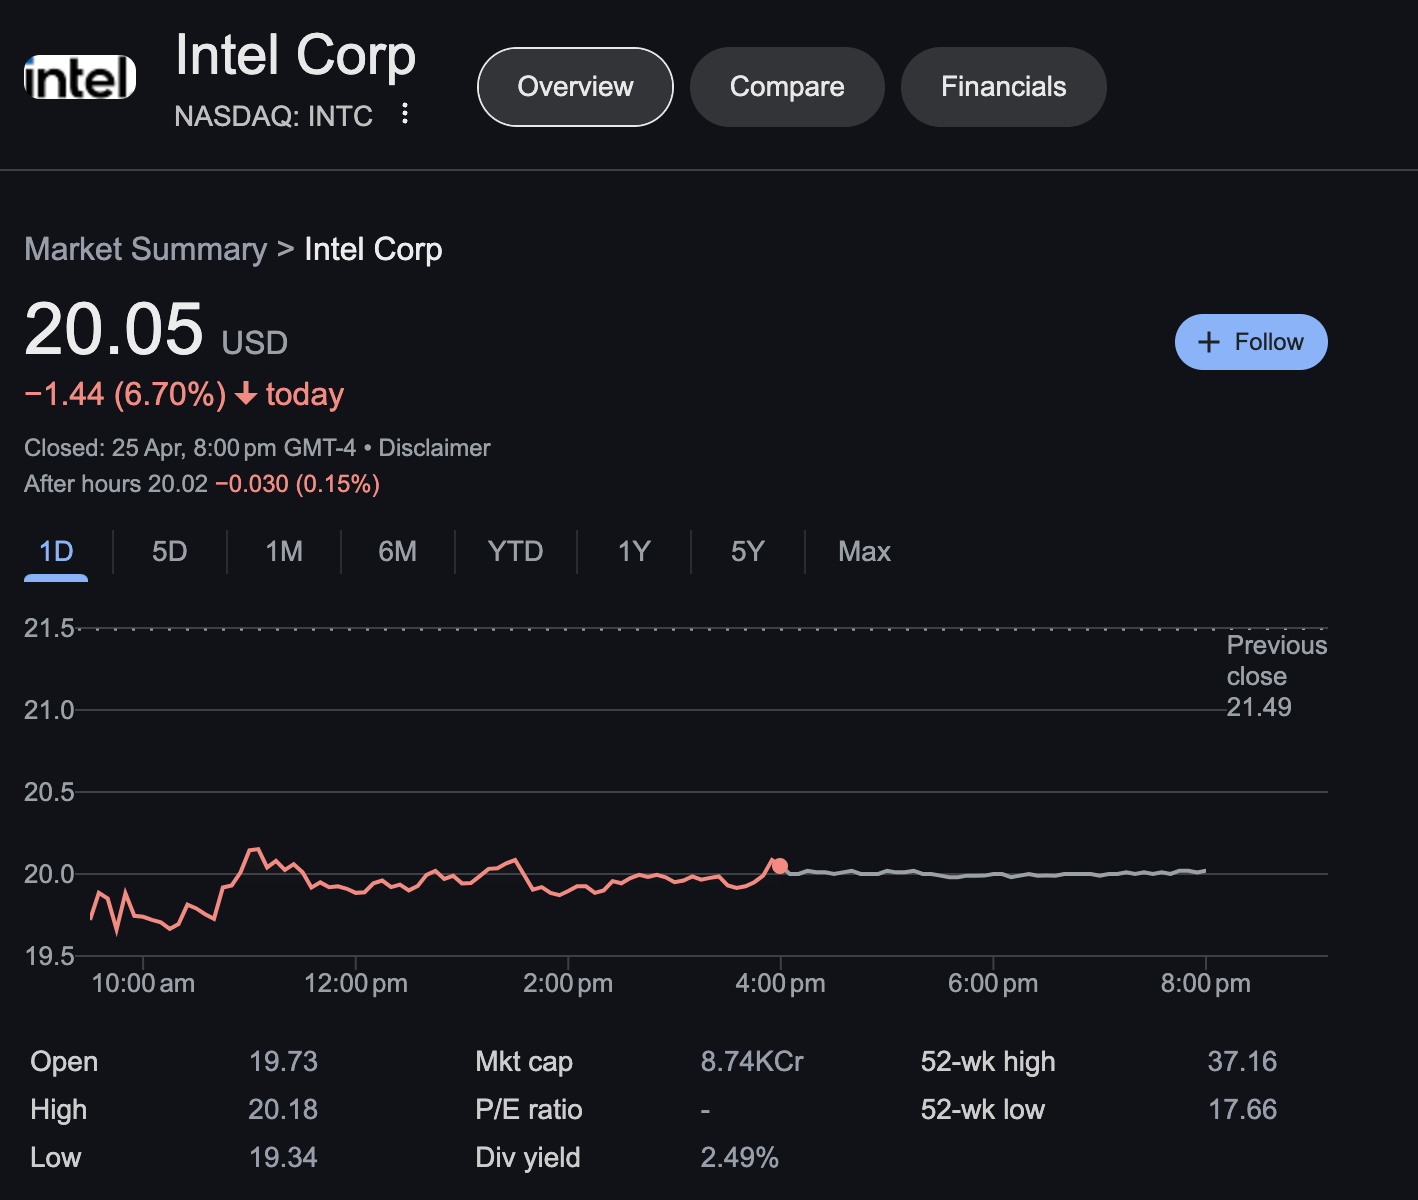Click the Low value 19.34
The image size is (1418, 1200).
pos(283,1158)
